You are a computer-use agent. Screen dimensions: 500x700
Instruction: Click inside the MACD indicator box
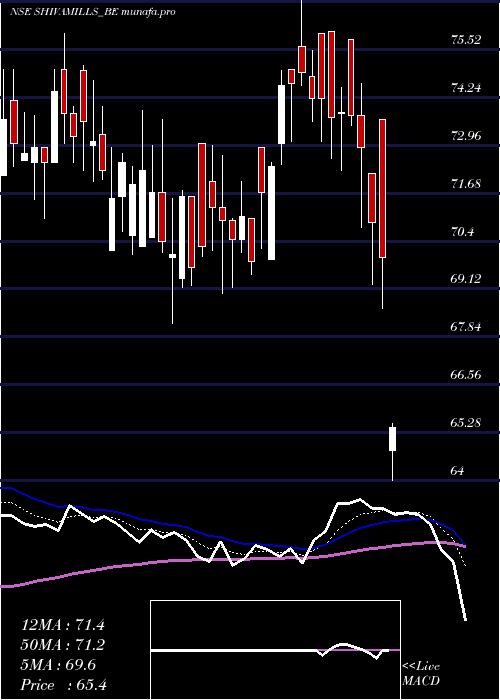pos(275,650)
